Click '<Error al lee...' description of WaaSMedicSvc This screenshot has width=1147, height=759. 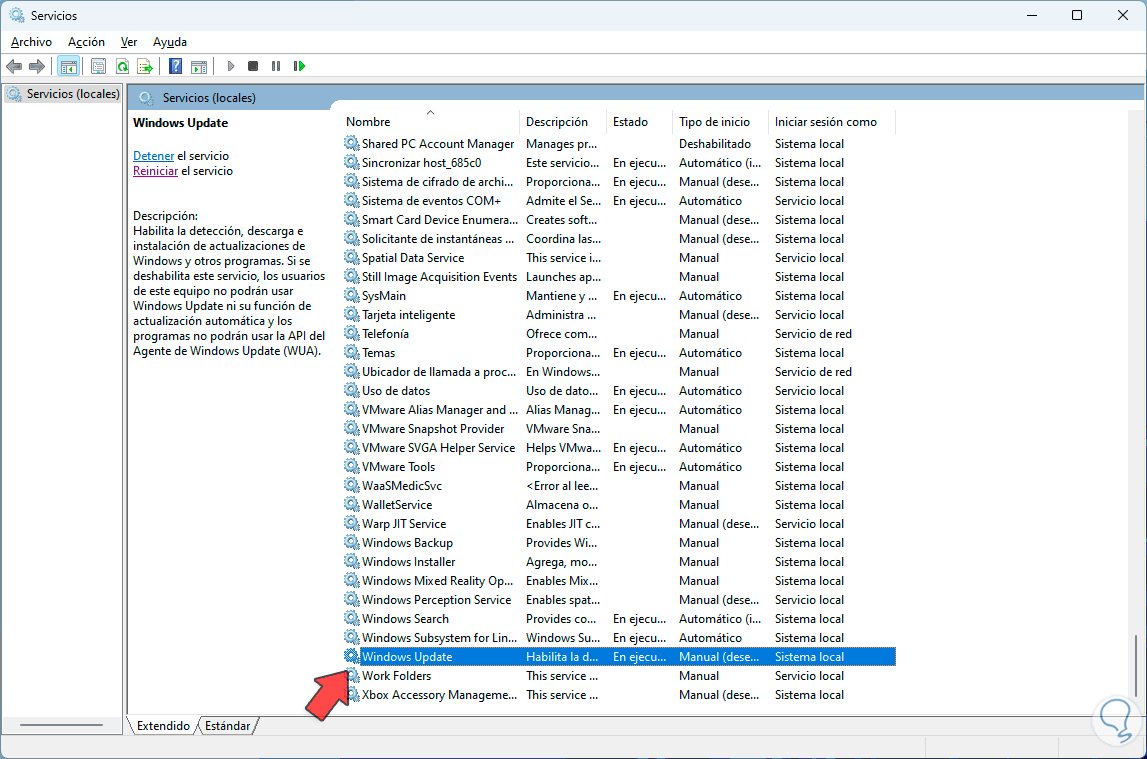(562, 486)
